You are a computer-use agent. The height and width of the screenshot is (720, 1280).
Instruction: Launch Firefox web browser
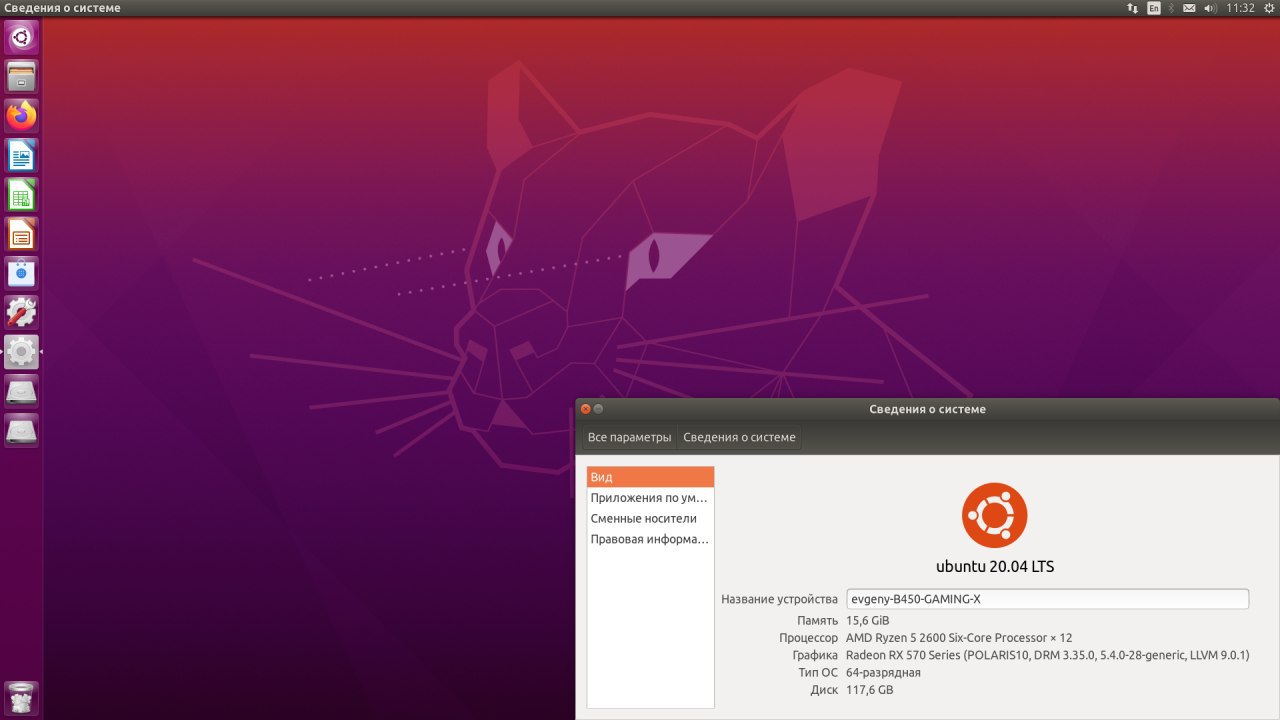pyautogui.click(x=21, y=115)
